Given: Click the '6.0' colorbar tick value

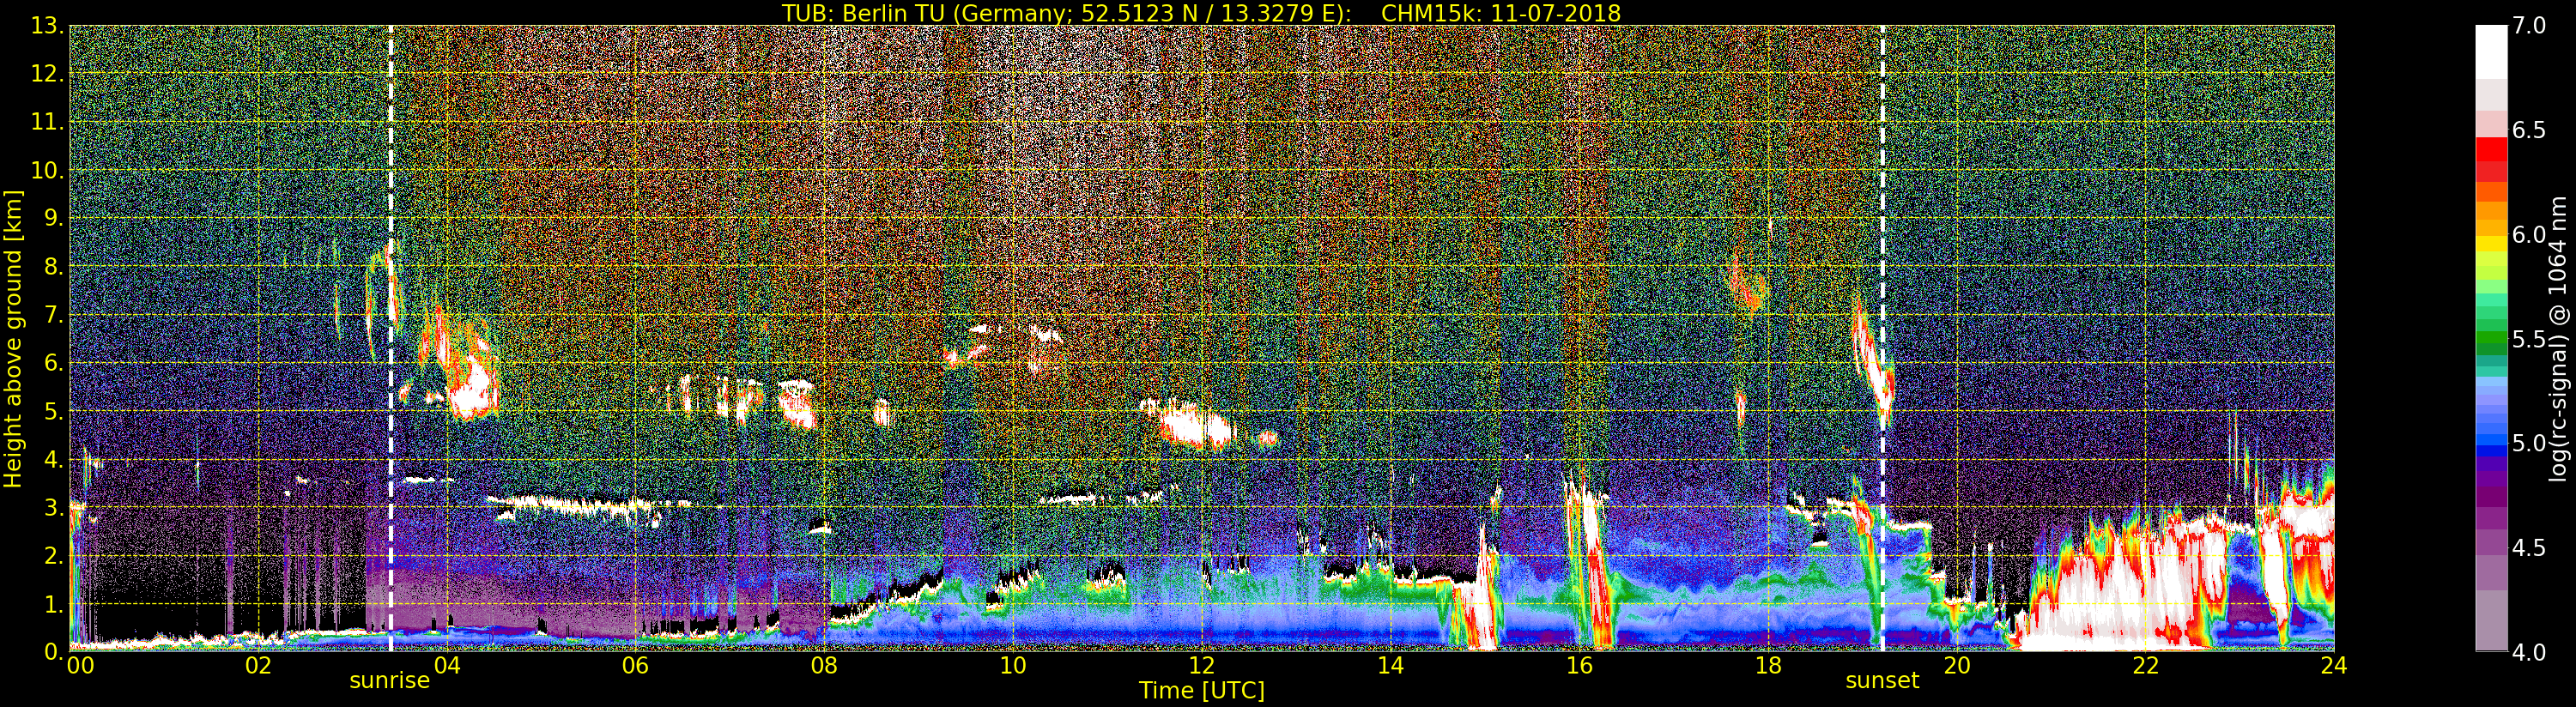Looking at the screenshot, I should click(2529, 234).
